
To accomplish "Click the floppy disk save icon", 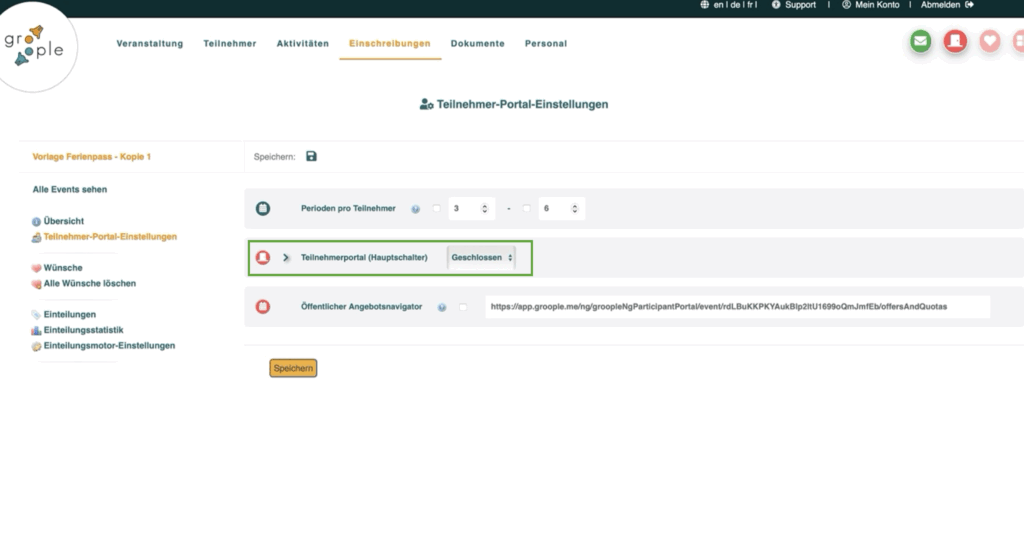I will click(x=311, y=156).
